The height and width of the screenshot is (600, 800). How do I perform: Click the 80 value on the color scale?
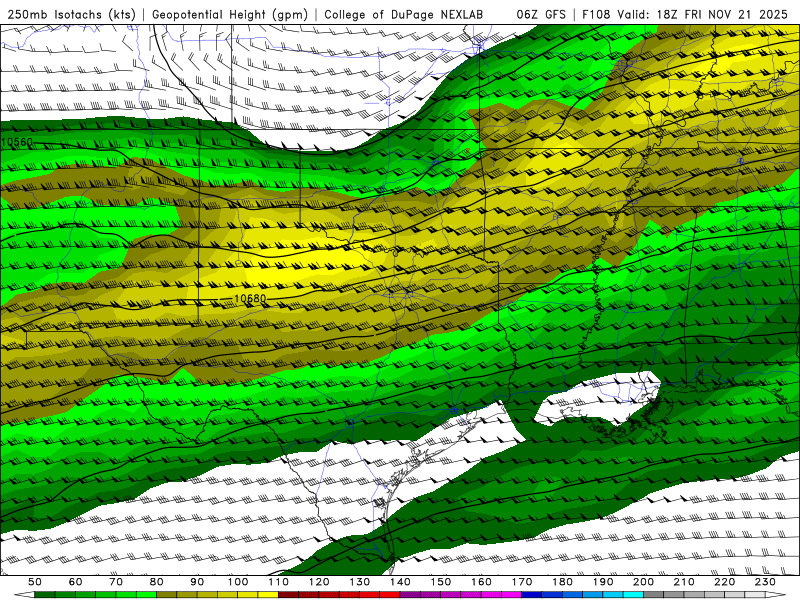pos(157,582)
